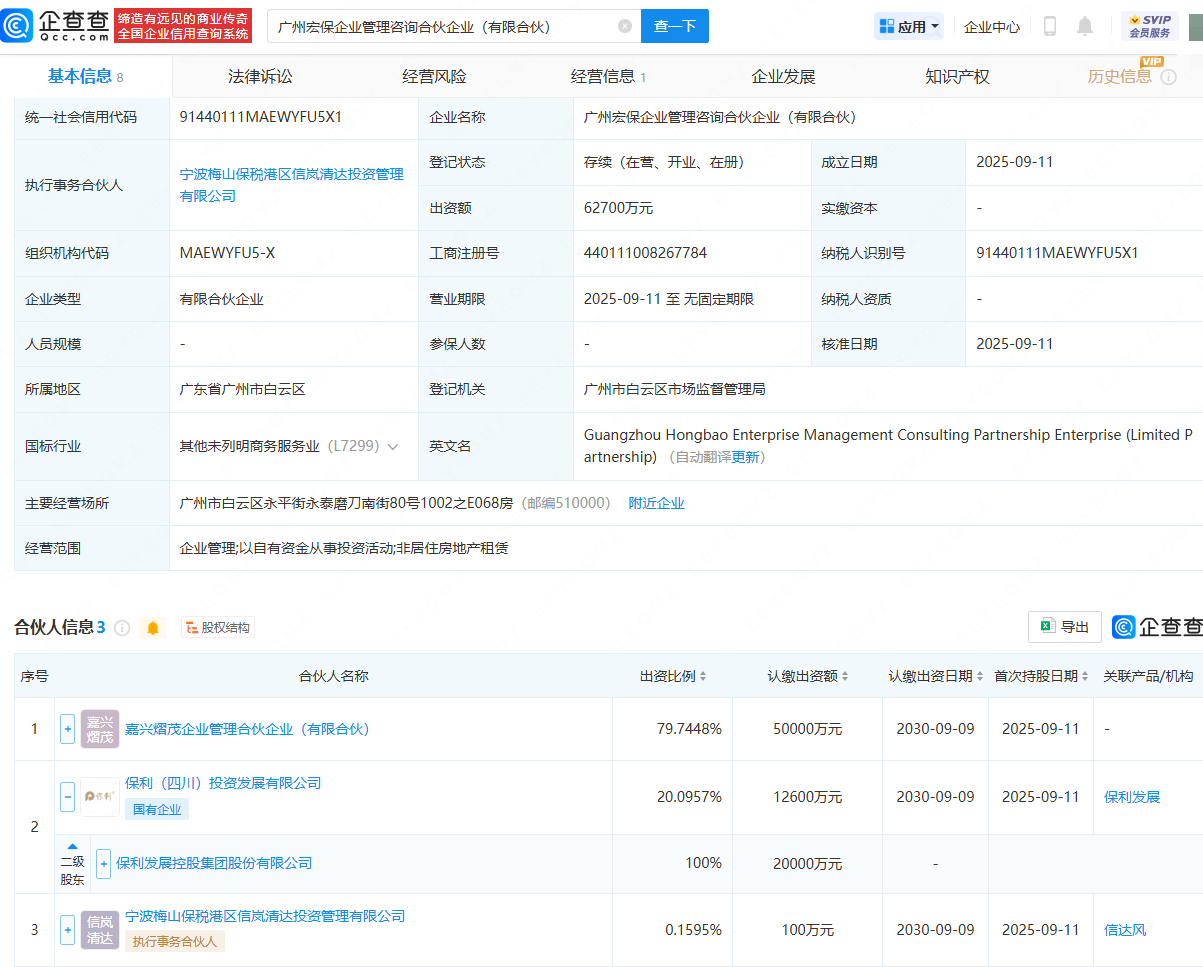The width and height of the screenshot is (1203, 967).
Task: Click the credit code 91440111MAEWYFU5X1 value
Action: (x=261, y=117)
